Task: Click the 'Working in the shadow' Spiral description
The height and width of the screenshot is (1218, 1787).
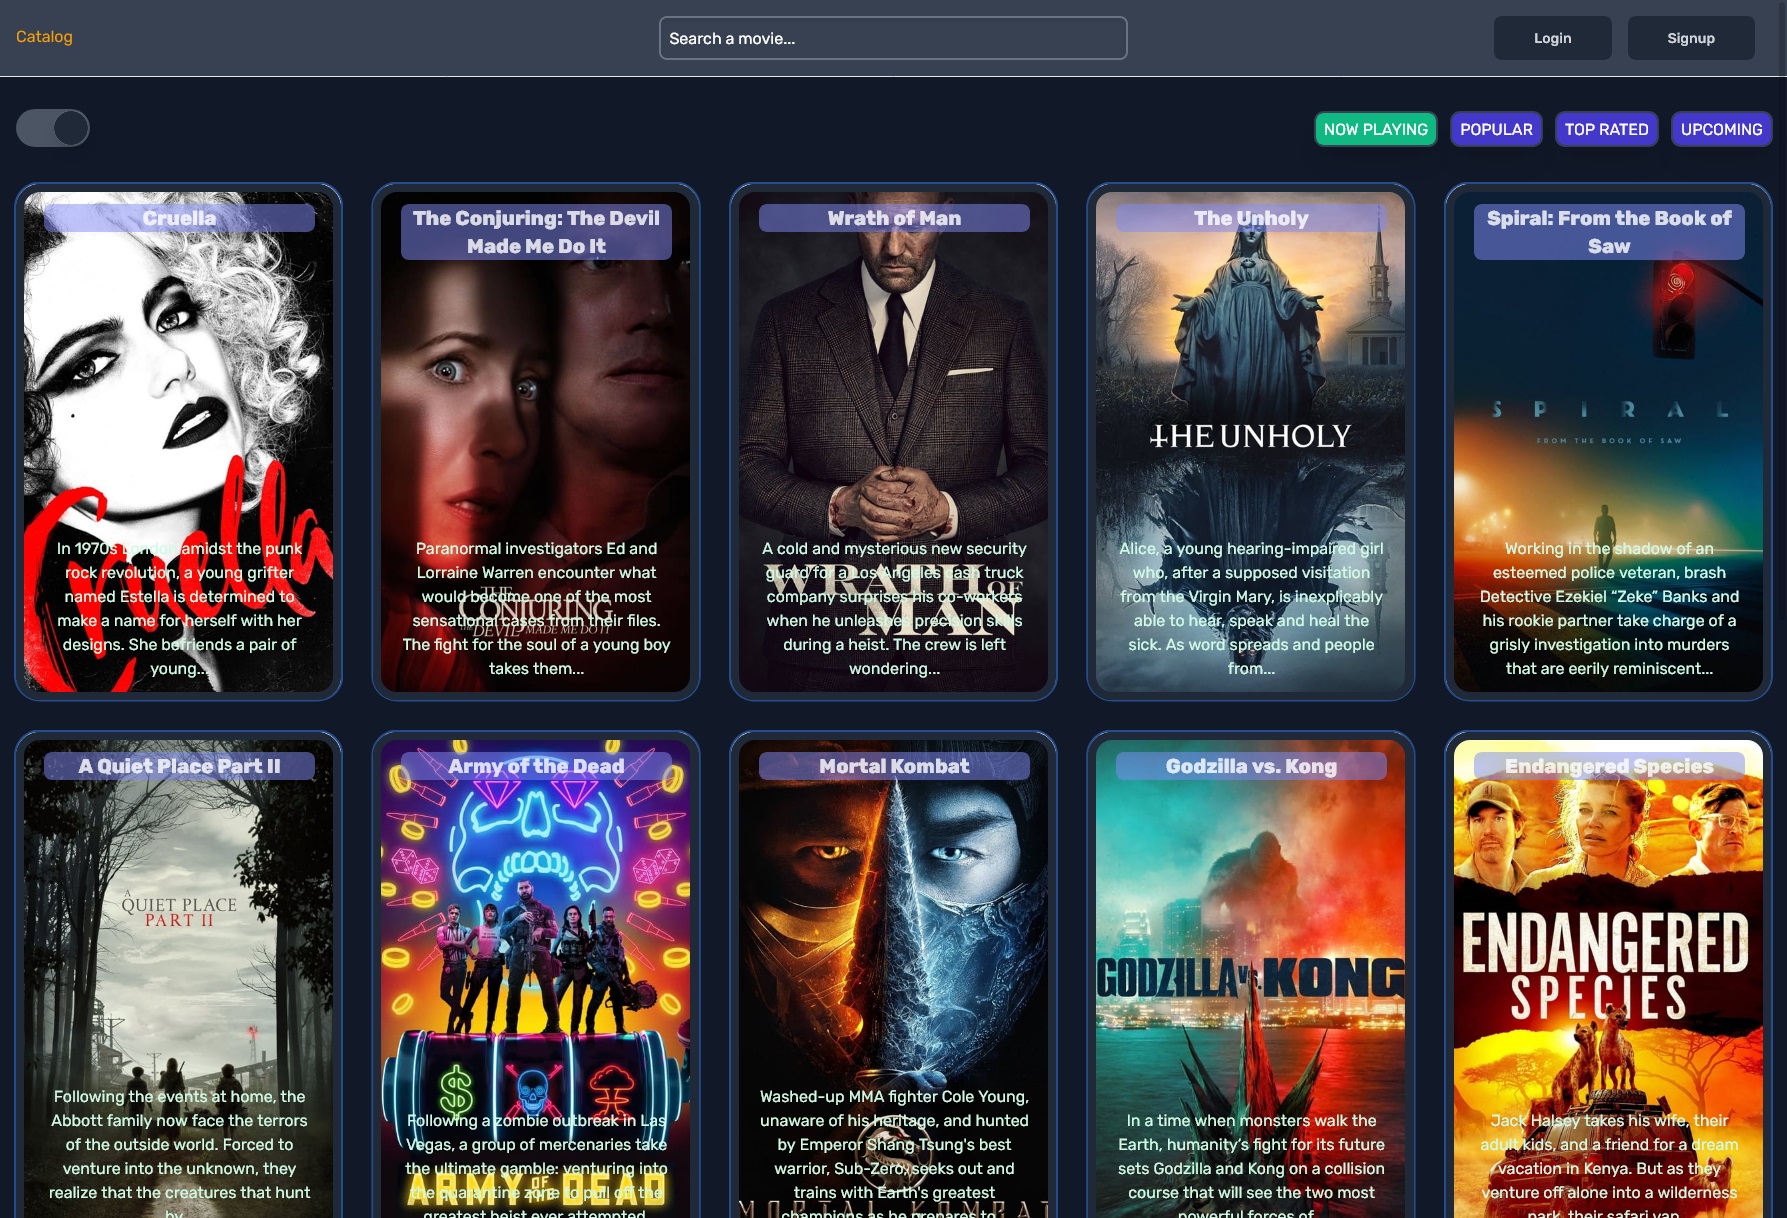Action: click(1609, 608)
